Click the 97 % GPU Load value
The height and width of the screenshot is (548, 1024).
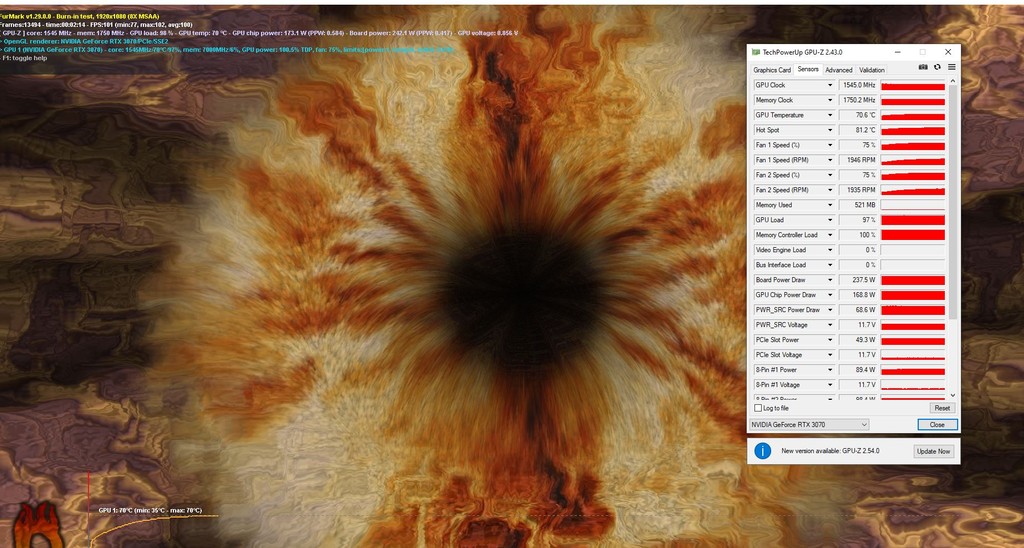pos(858,221)
